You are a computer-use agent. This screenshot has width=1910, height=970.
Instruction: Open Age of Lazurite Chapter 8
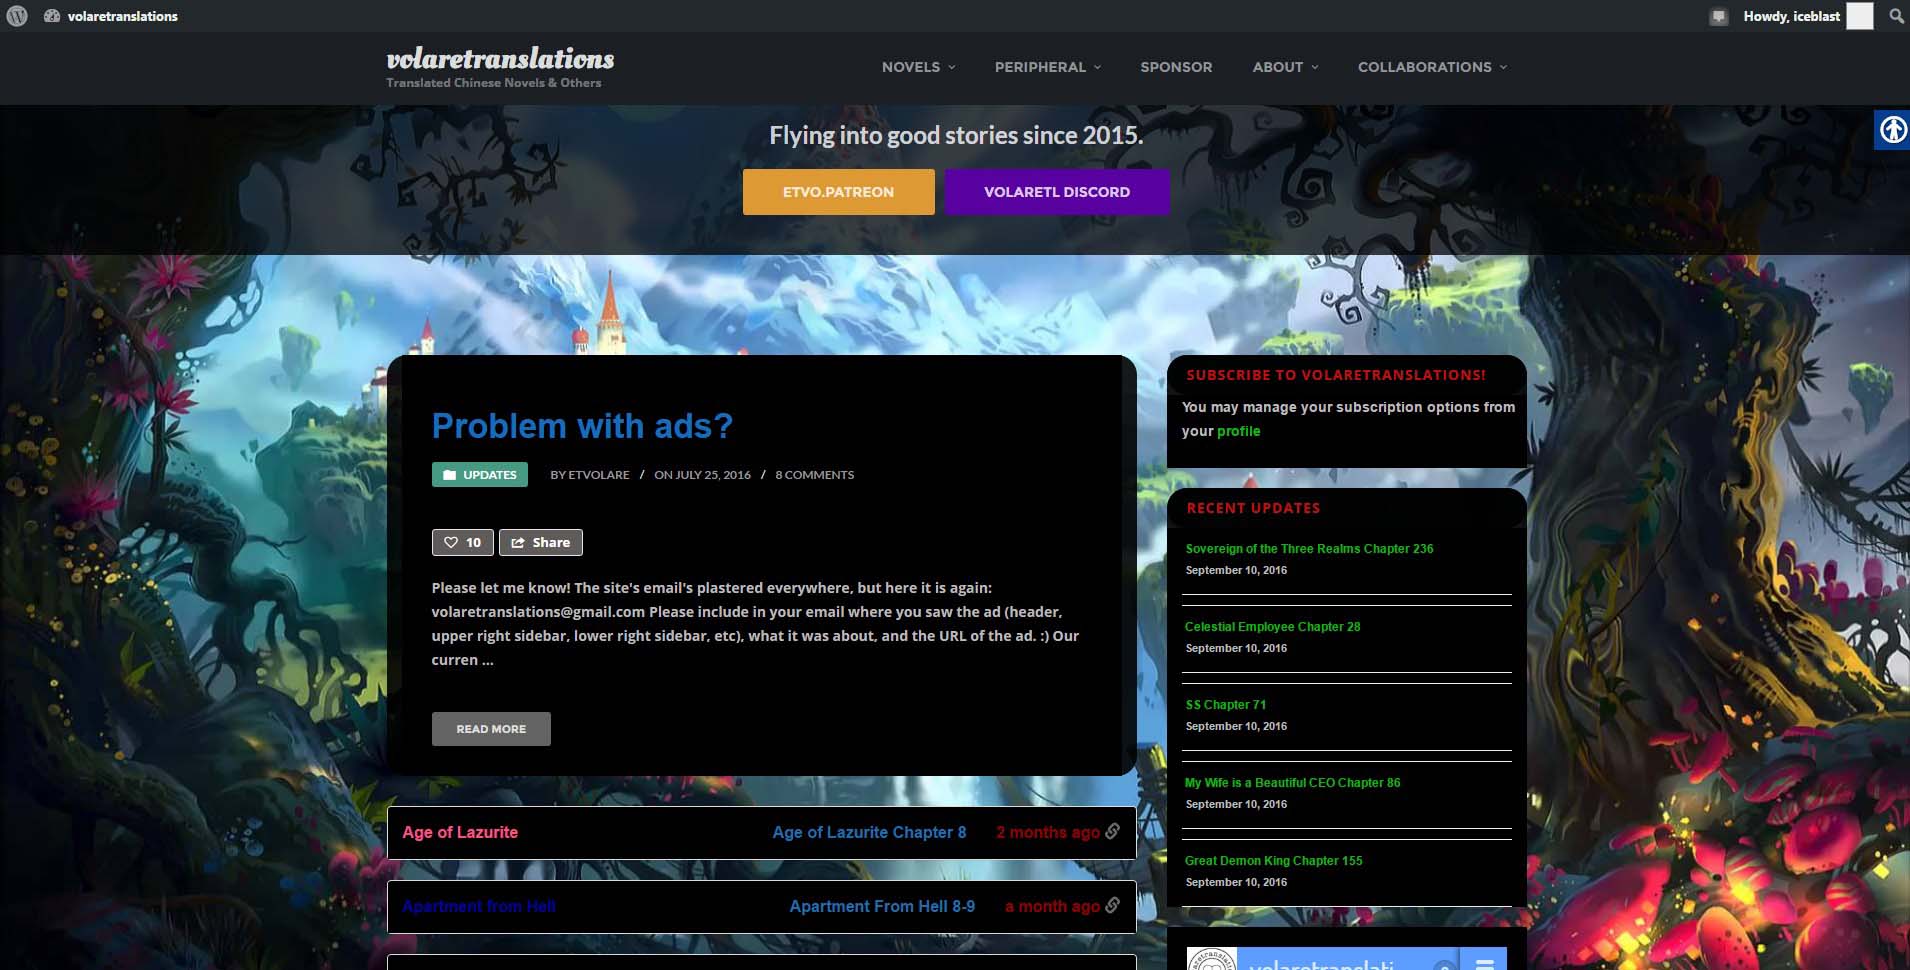[x=869, y=832]
